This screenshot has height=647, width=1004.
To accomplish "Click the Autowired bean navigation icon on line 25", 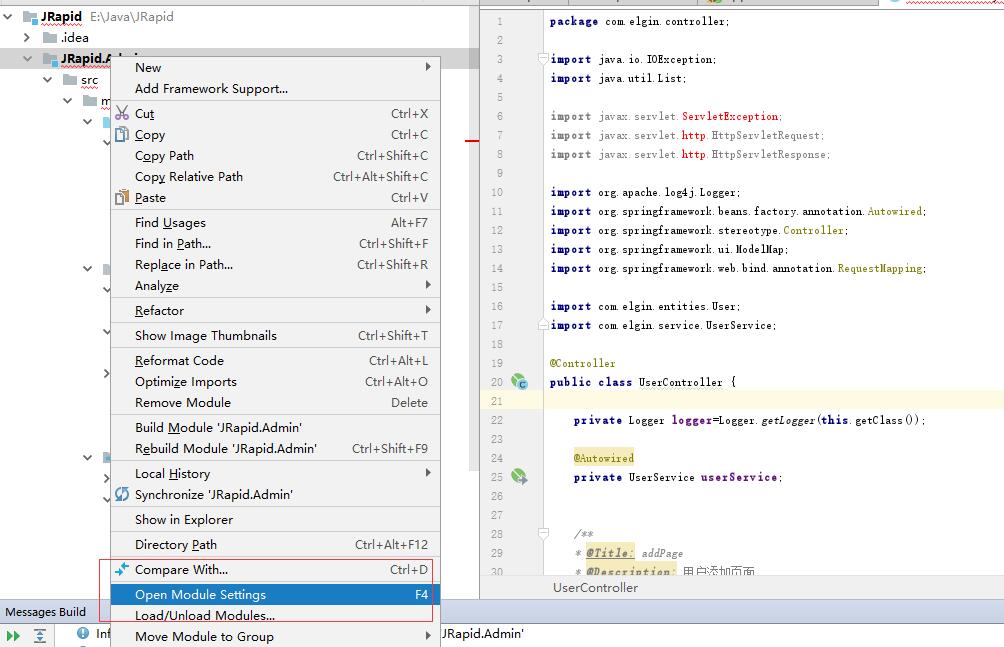I will [519, 477].
